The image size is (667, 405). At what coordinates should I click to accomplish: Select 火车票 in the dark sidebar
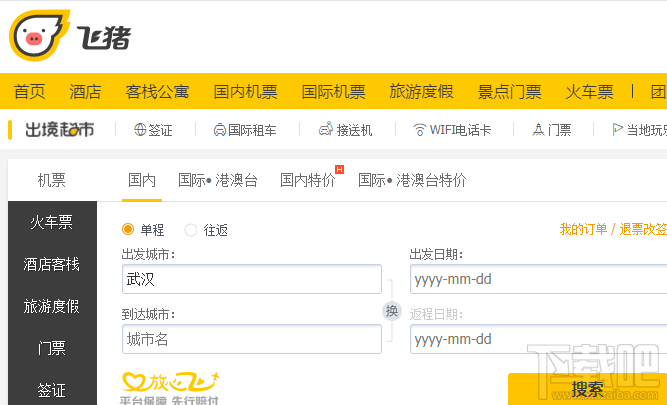click(51, 222)
